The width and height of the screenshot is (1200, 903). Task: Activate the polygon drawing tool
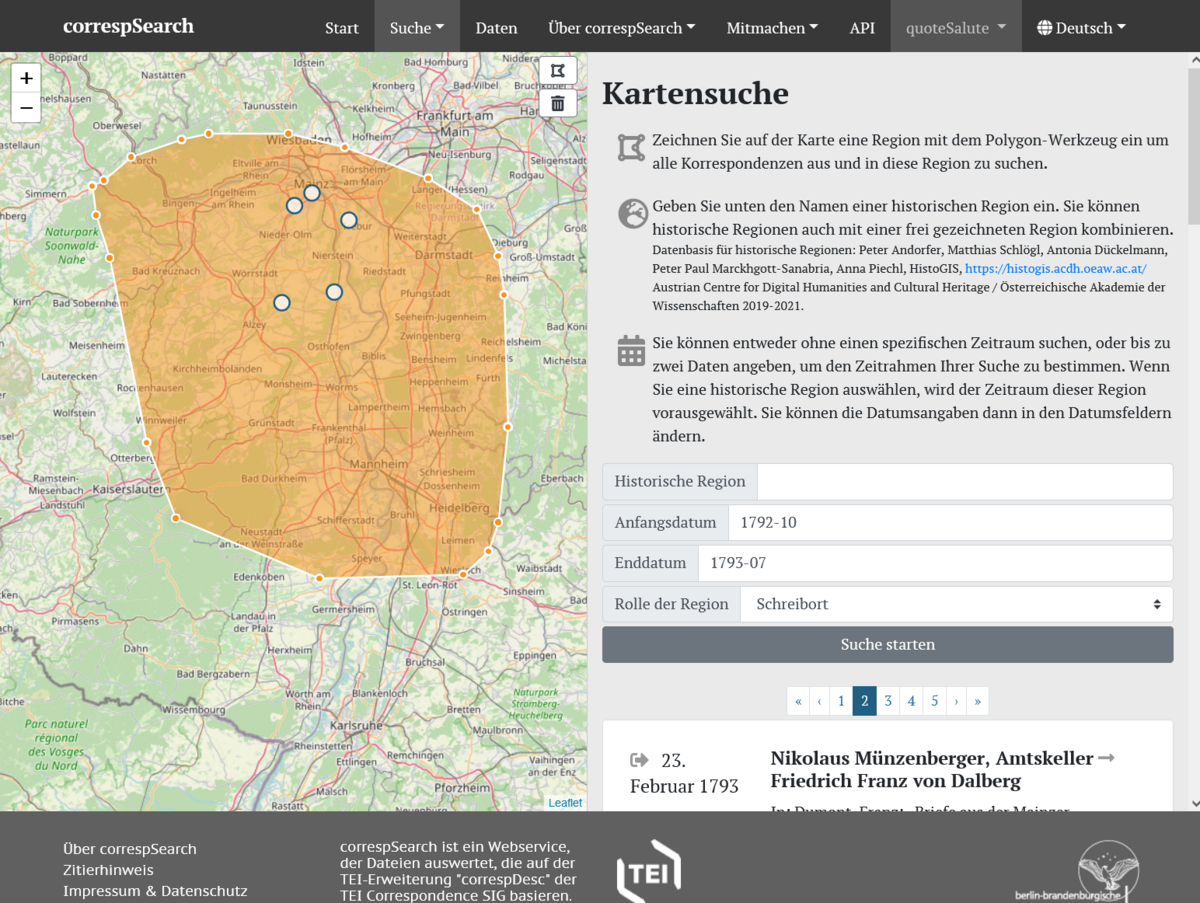click(558, 71)
